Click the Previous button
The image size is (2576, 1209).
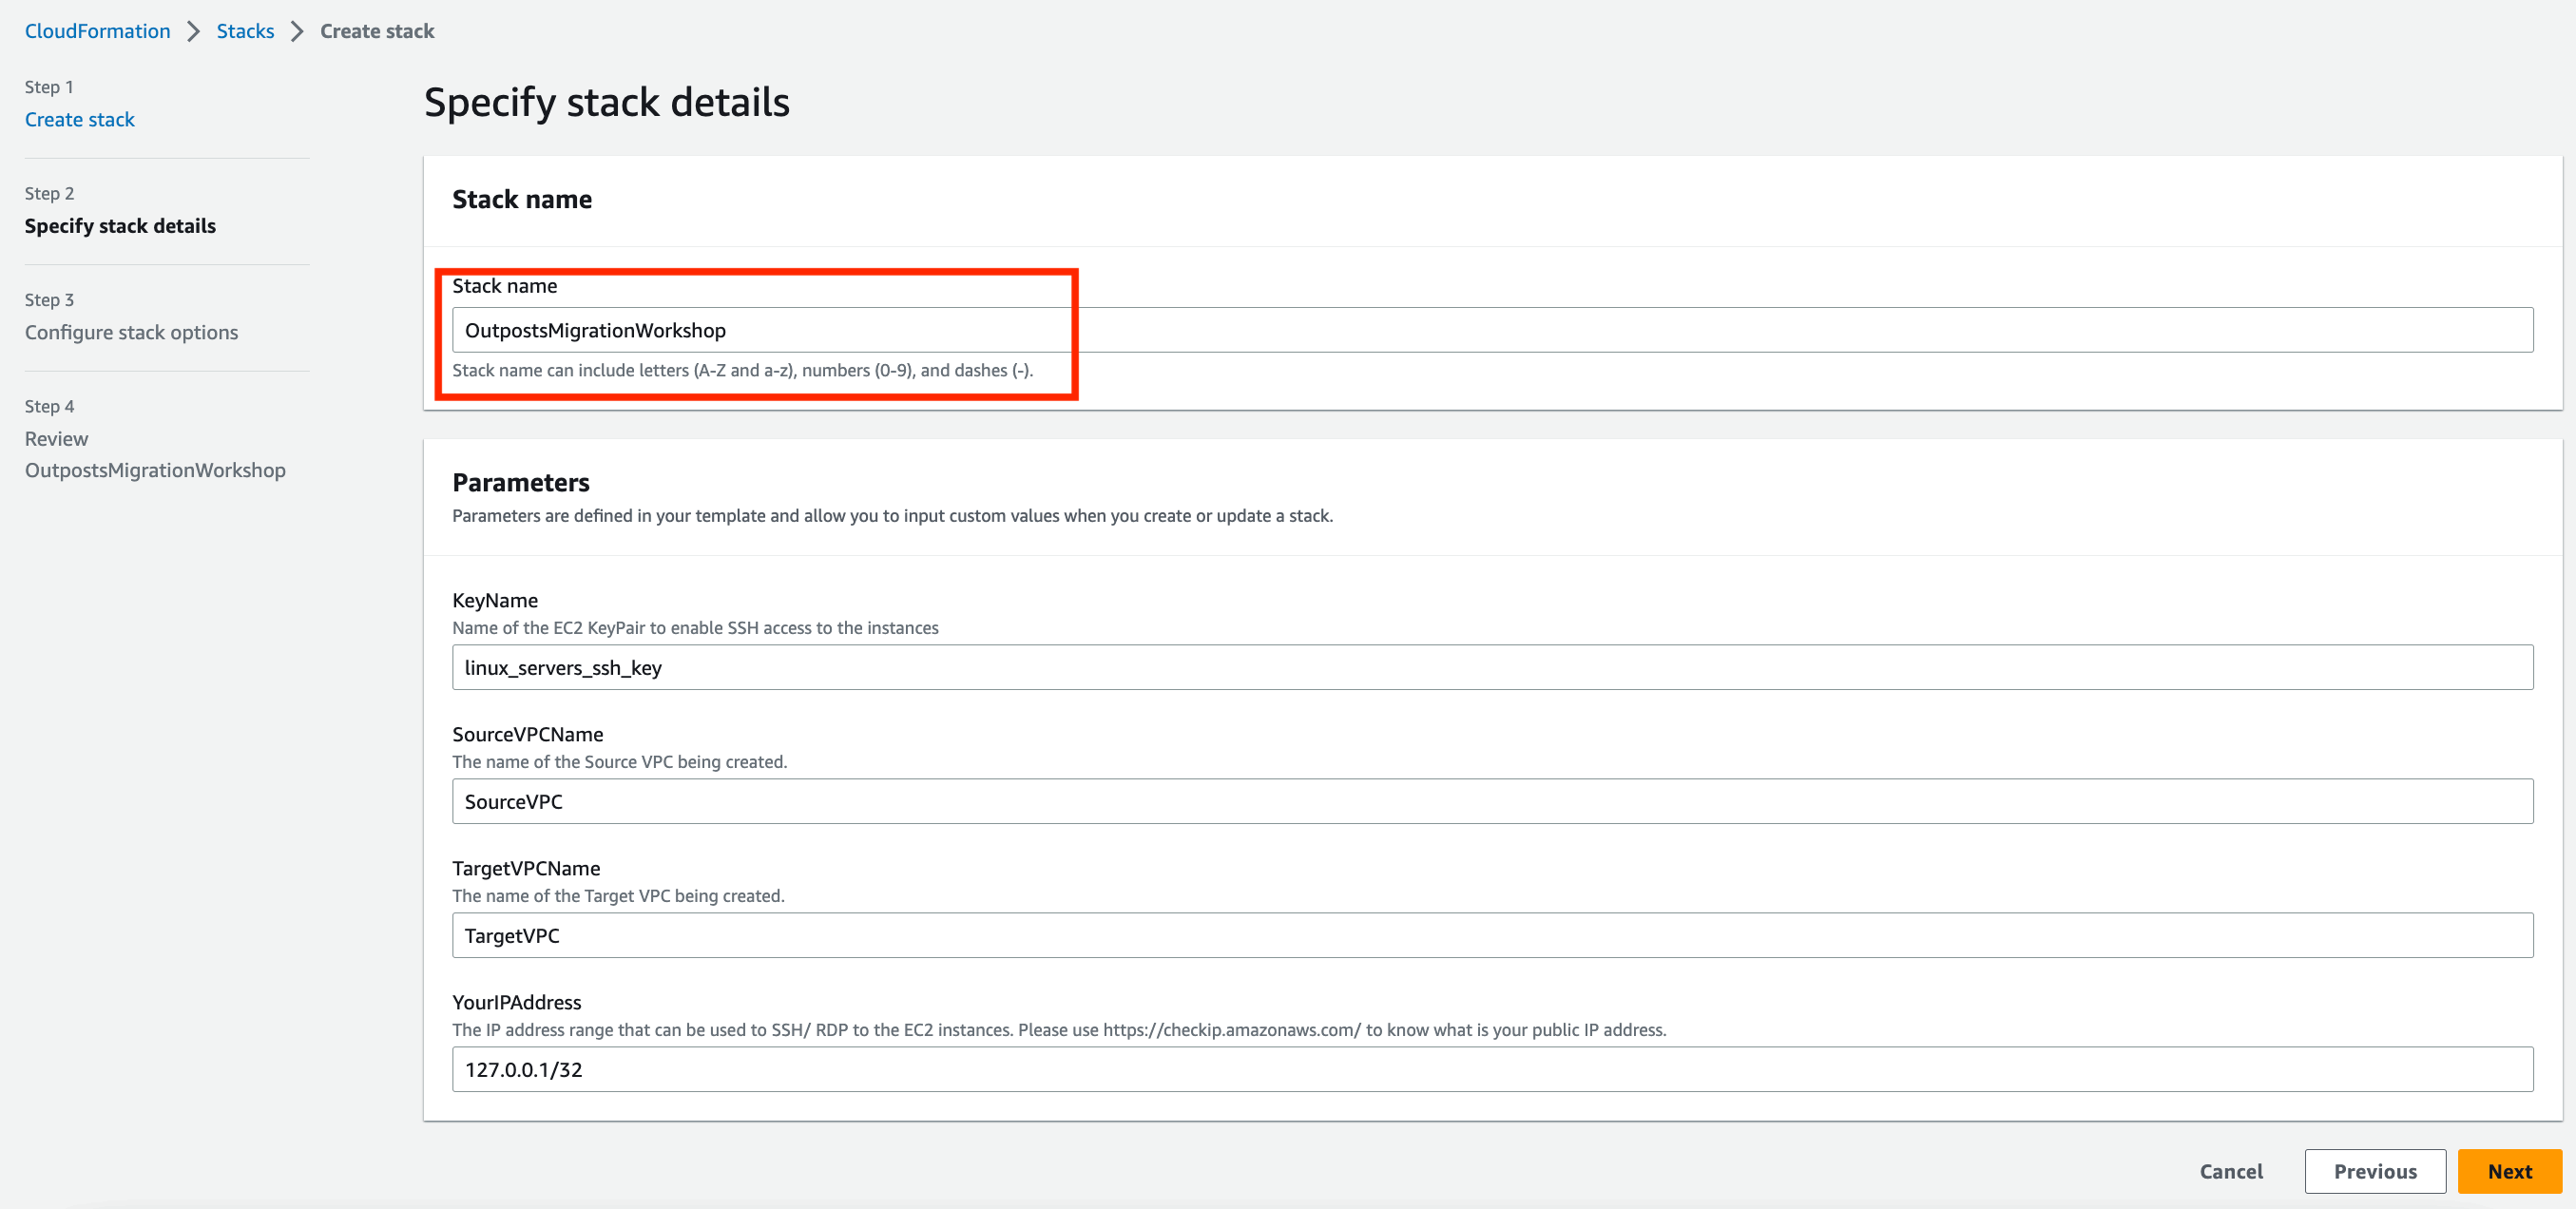(2375, 1171)
